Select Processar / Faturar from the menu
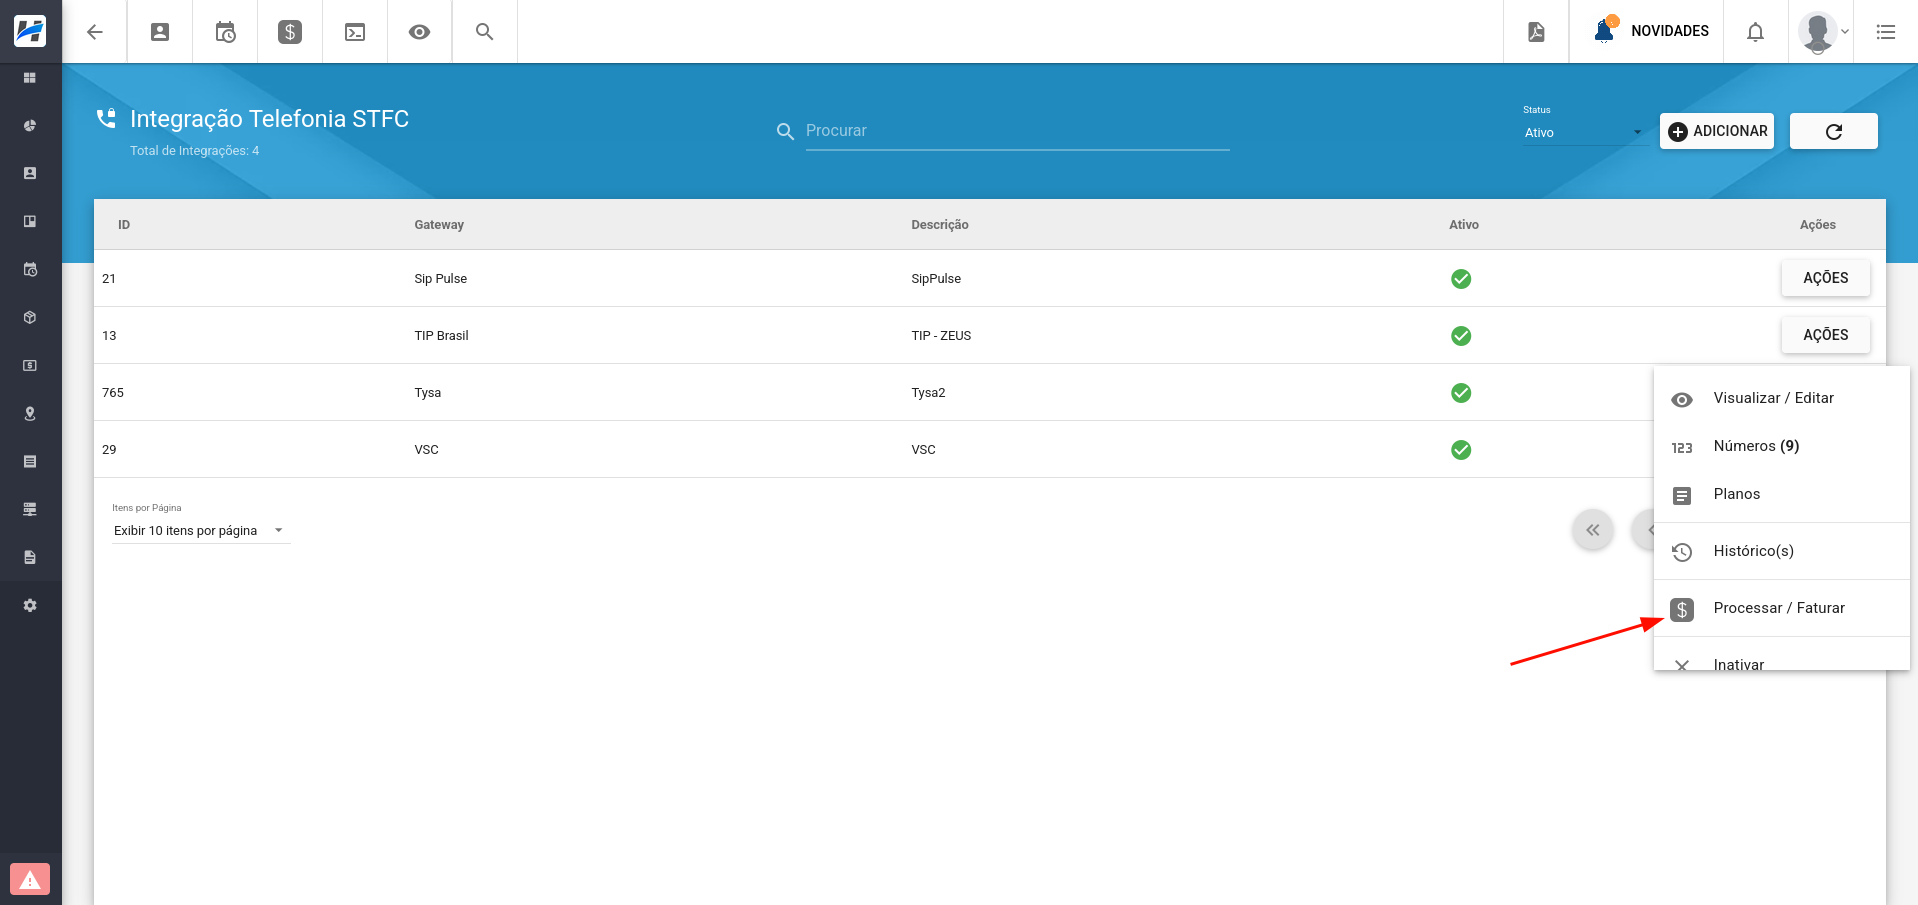The image size is (1918, 905). [x=1778, y=608]
